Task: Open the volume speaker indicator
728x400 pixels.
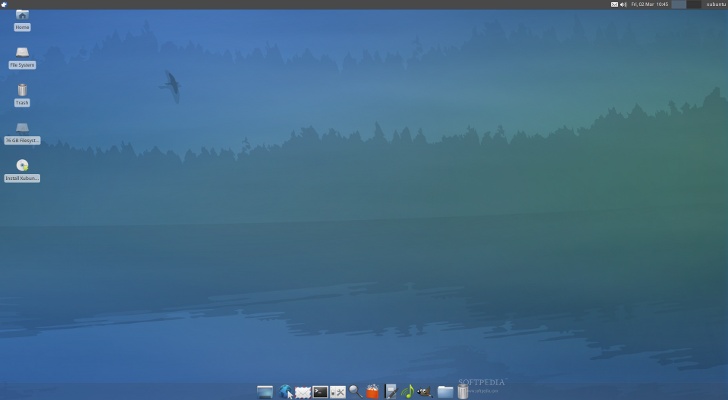Action: tap(624, 4)
